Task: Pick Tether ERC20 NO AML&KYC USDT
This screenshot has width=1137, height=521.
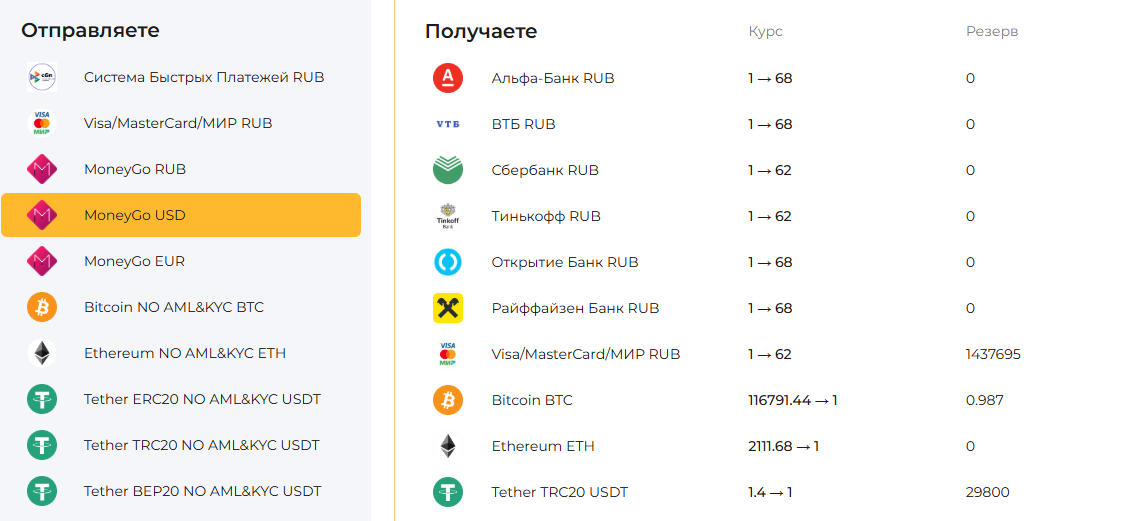Action: pyautogui.click(x=202, y=399)
